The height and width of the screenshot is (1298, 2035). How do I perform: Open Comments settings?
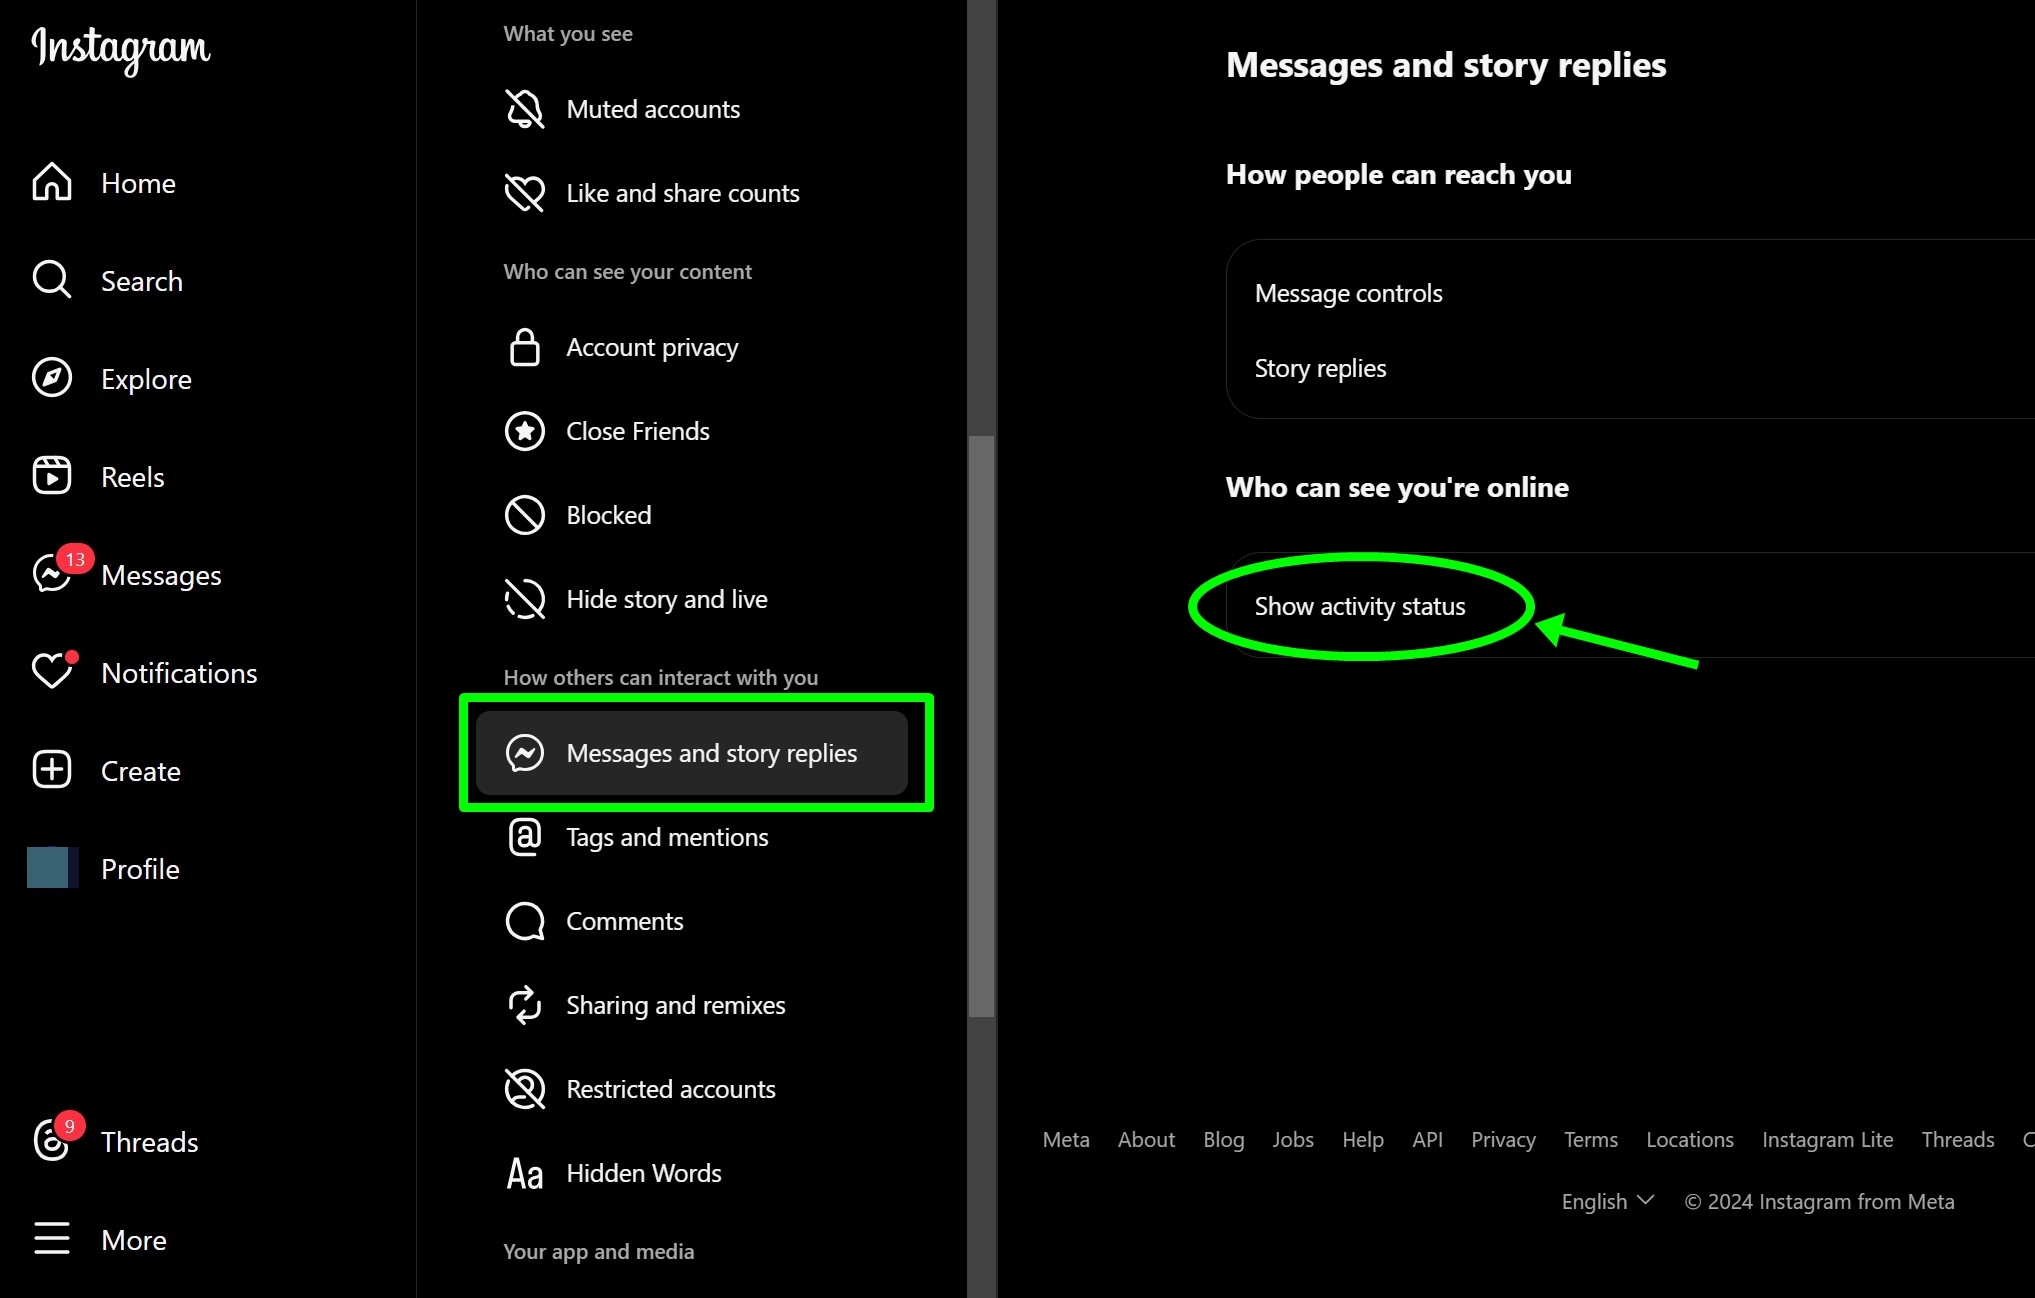click(x=692, y=921)
